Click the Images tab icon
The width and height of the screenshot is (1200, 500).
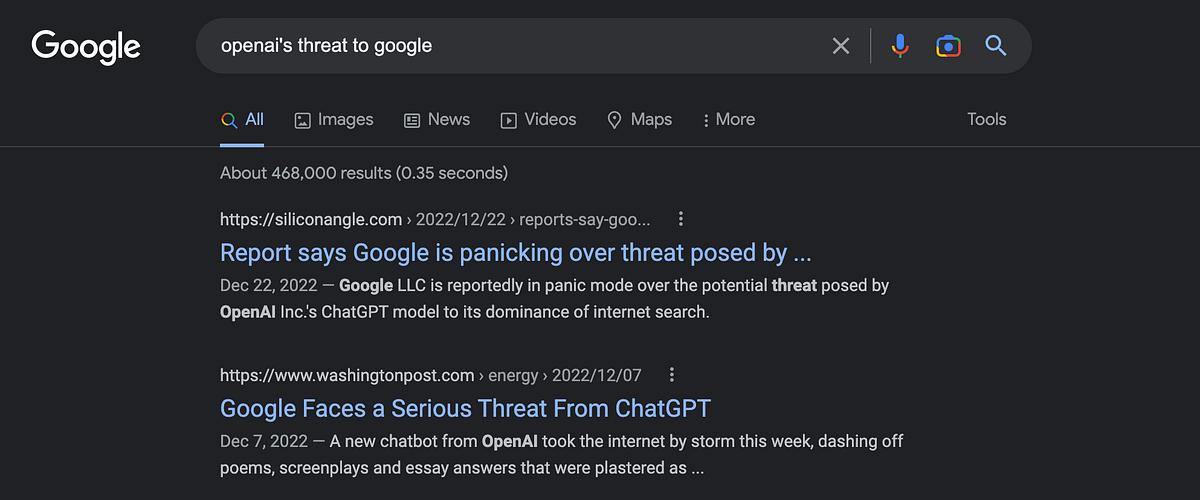(x=302, y=120)
